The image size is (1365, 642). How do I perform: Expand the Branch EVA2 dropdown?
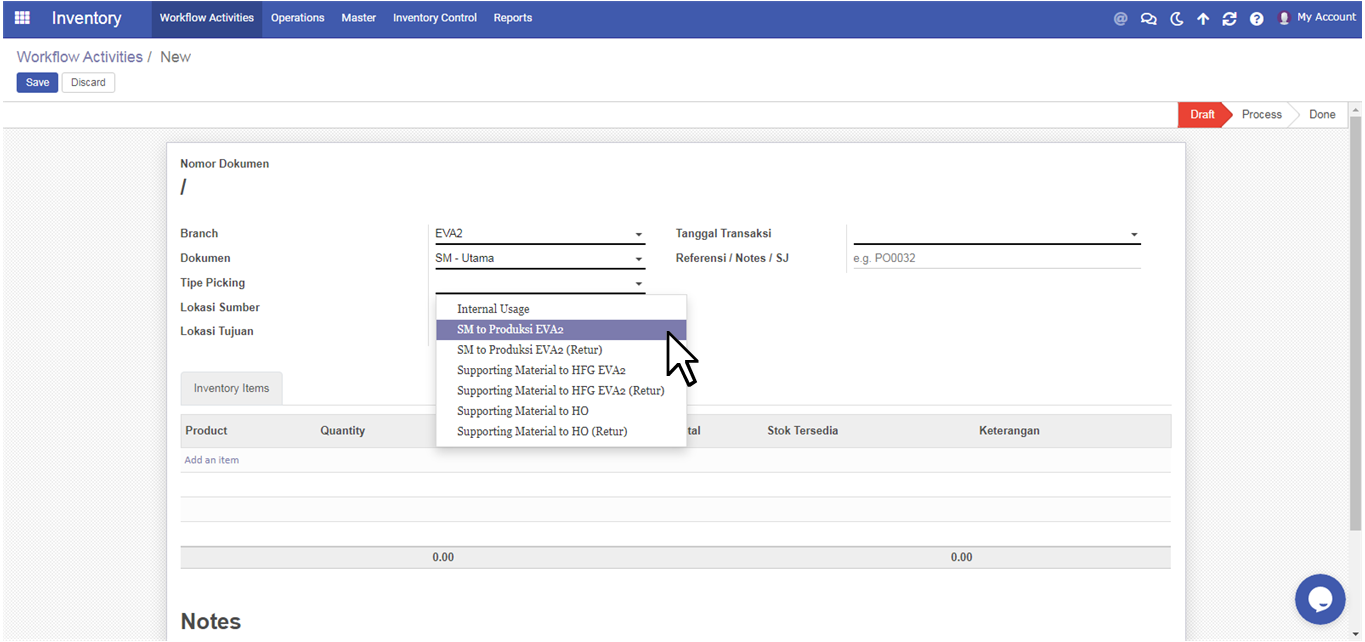coord(638,234)
